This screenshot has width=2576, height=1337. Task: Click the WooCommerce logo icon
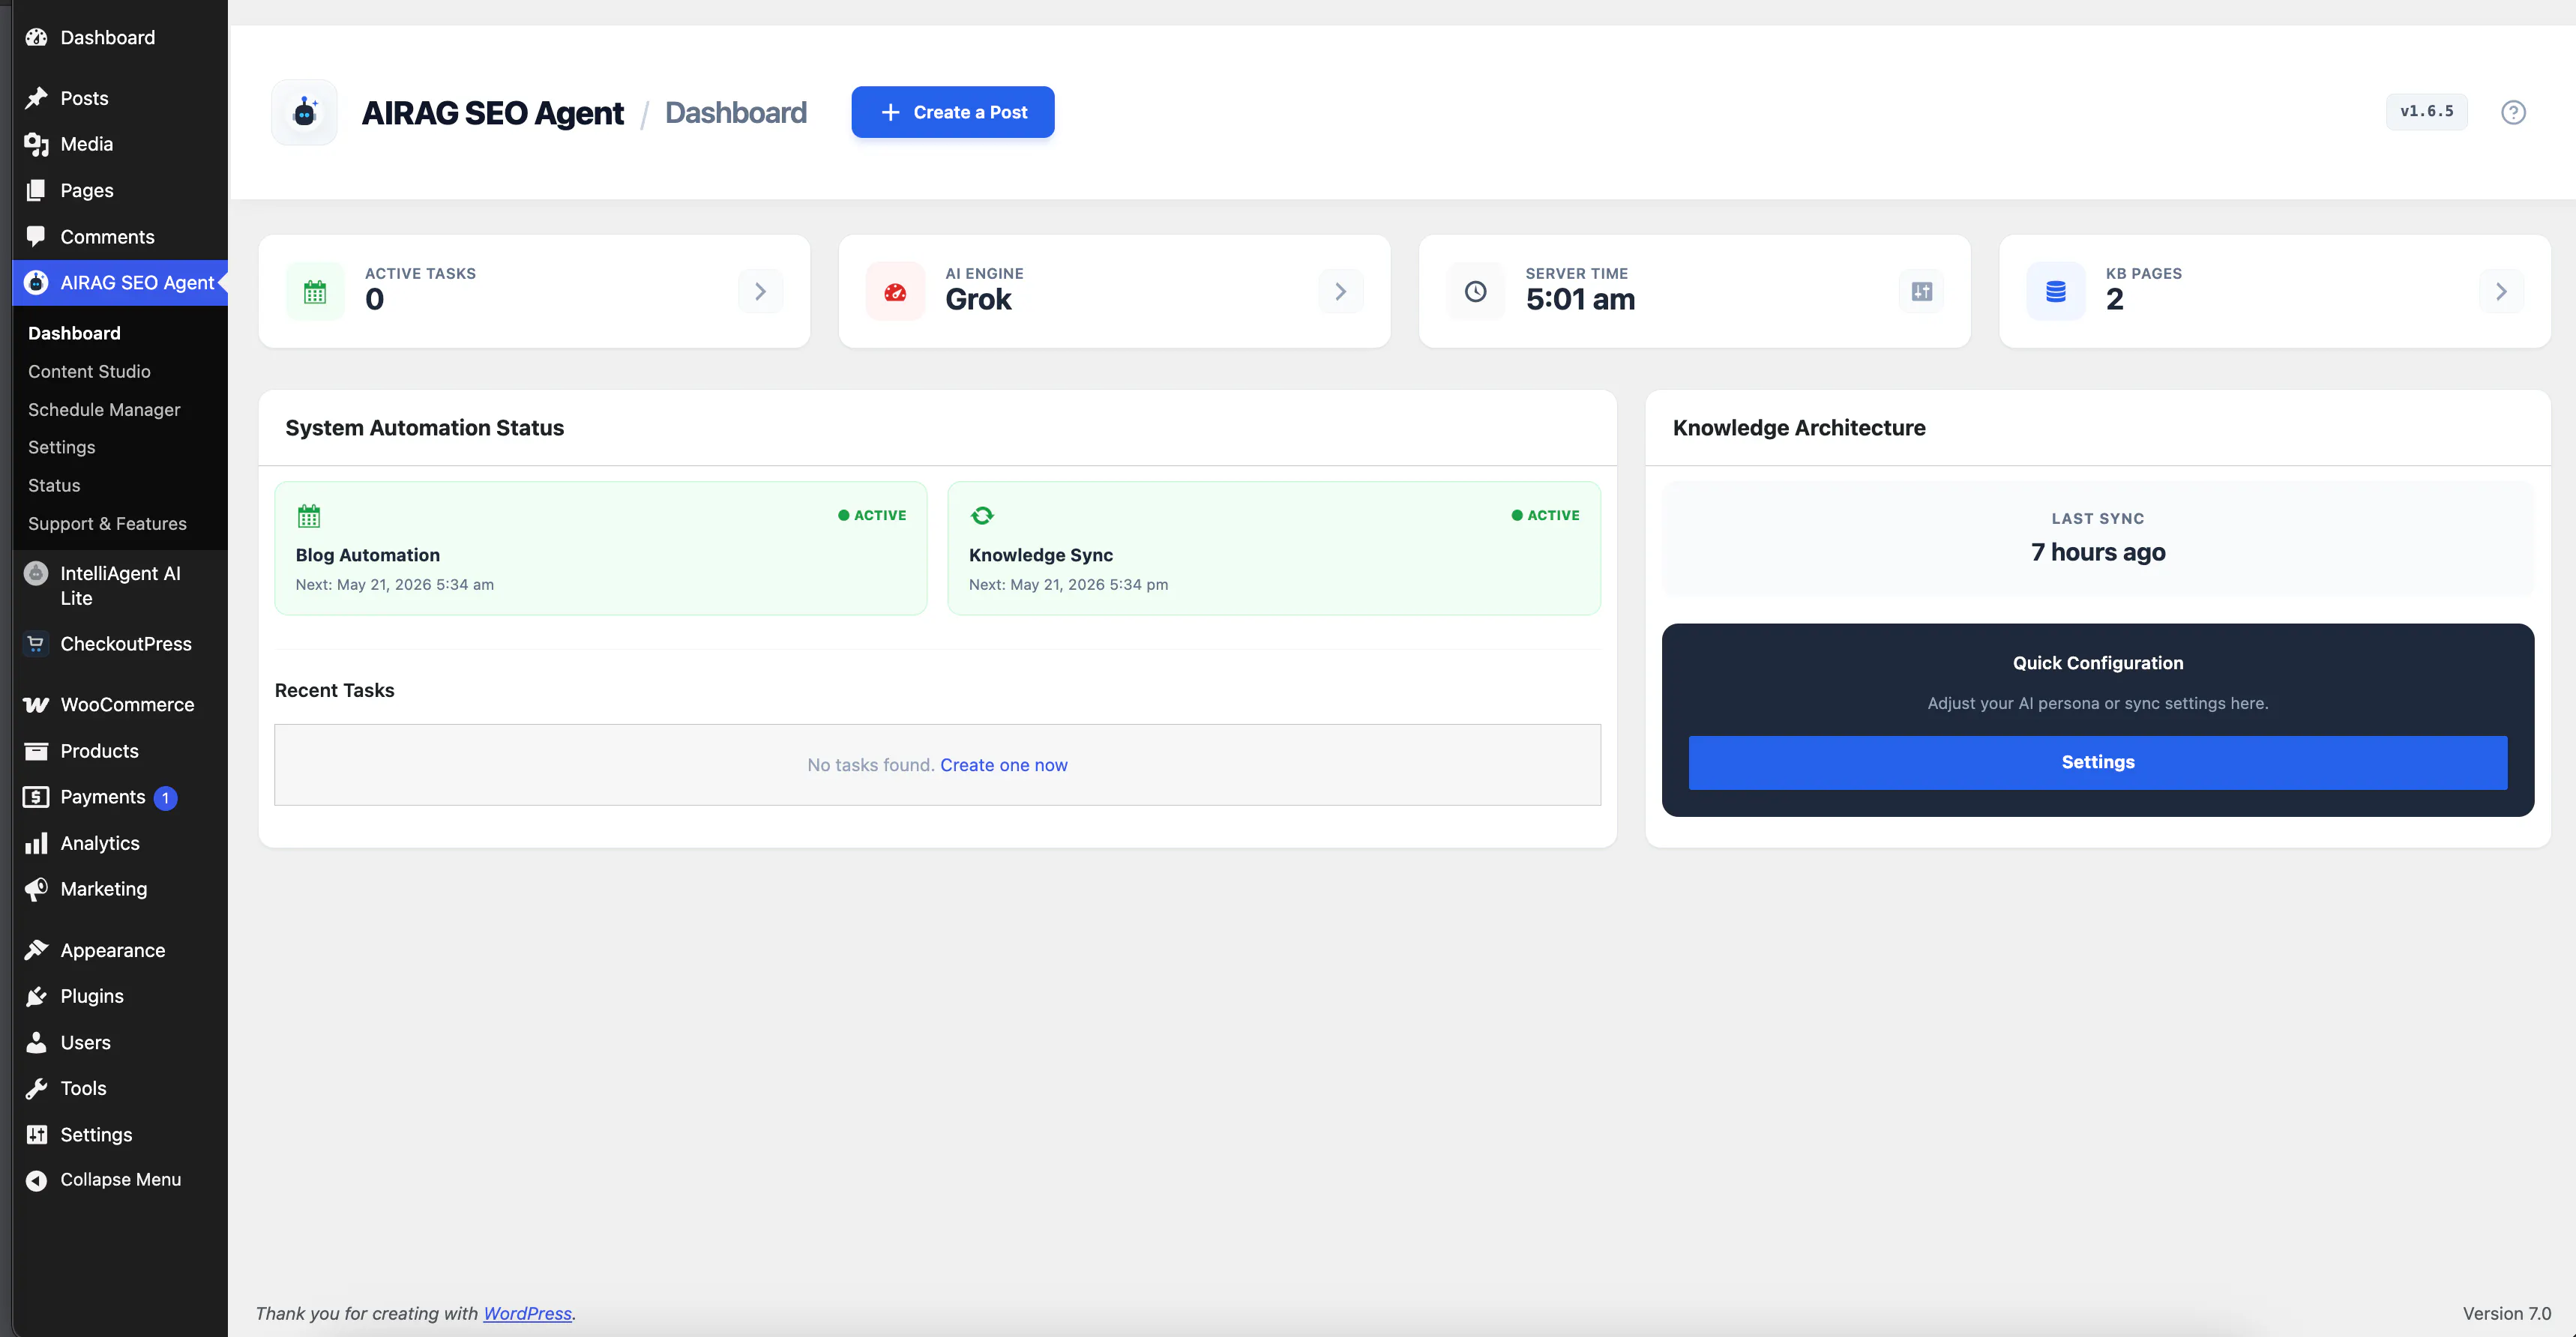click(36, 704)
